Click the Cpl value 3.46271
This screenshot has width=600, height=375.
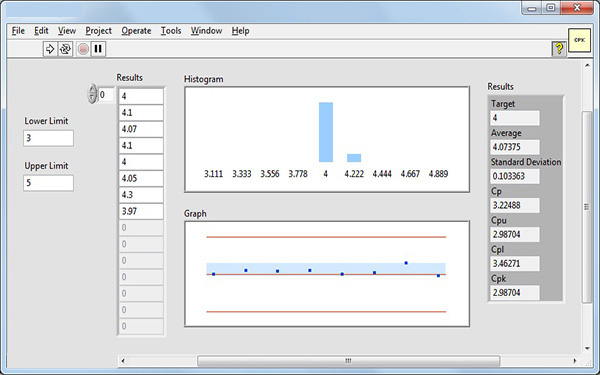(515, 263)
